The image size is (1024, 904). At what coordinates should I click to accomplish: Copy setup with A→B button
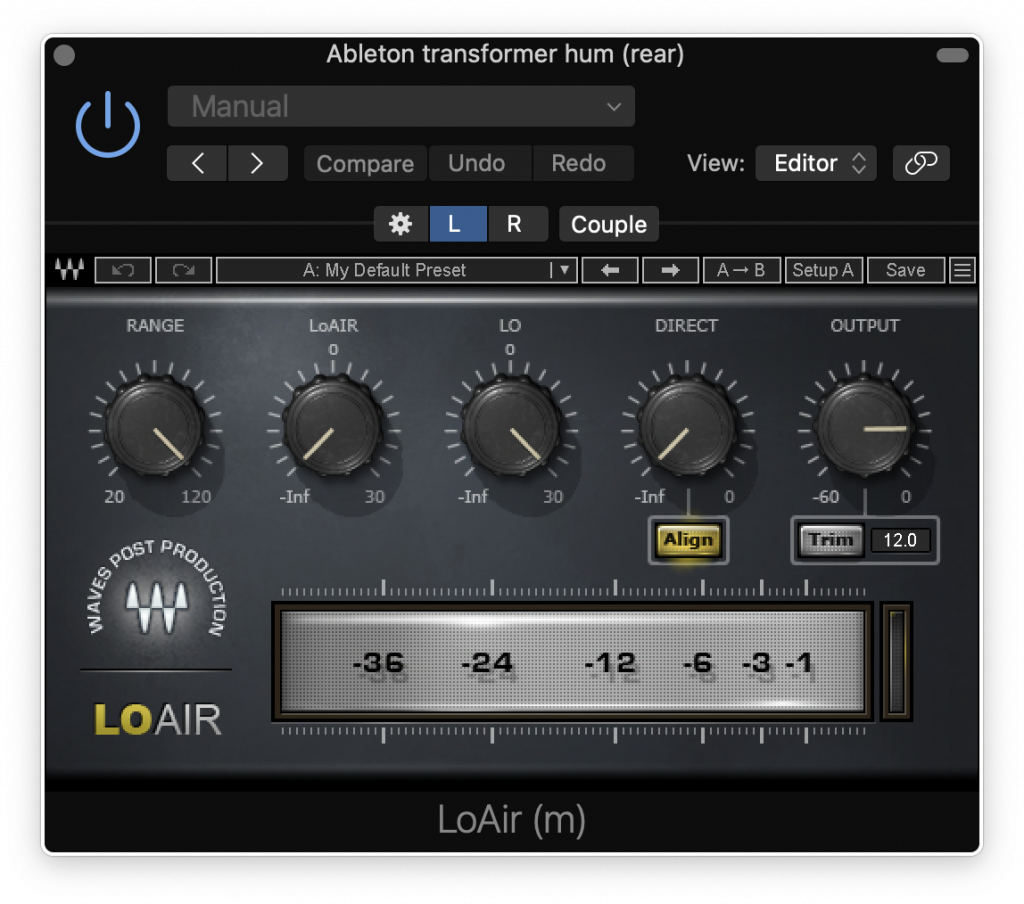click(741, 270)
